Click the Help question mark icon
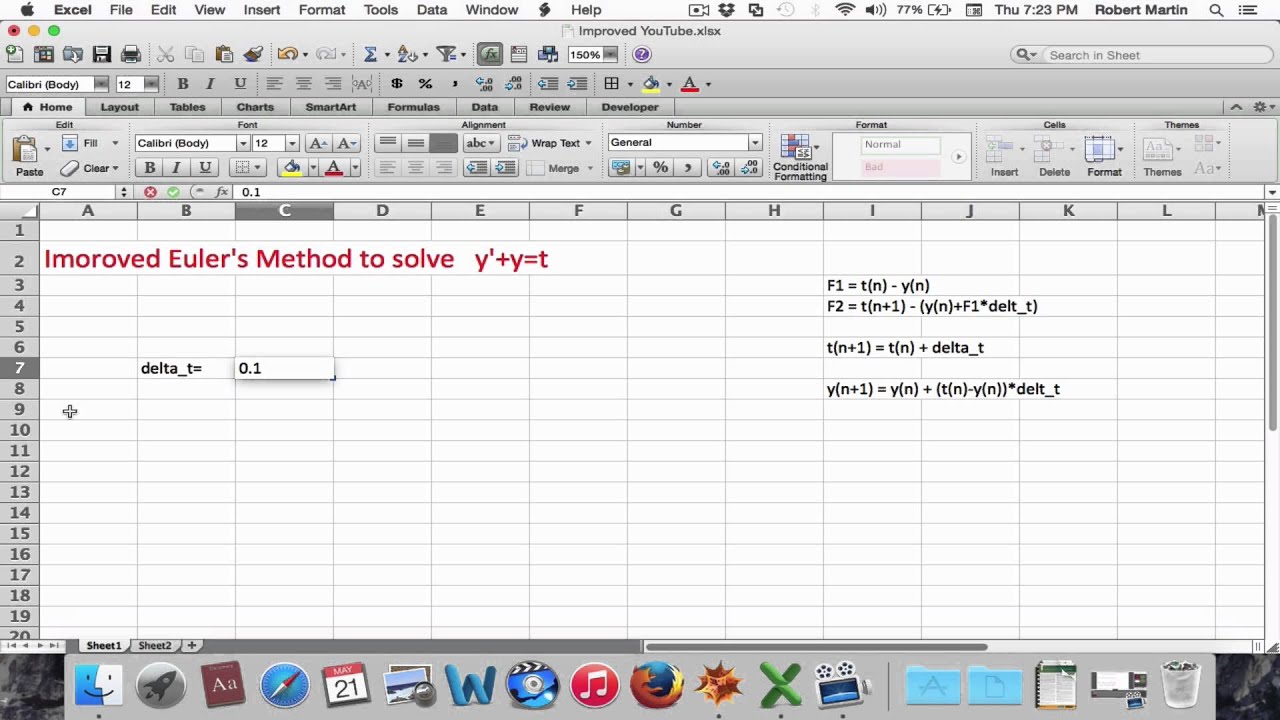The image size is (1280, 720). tap(642, 54)
